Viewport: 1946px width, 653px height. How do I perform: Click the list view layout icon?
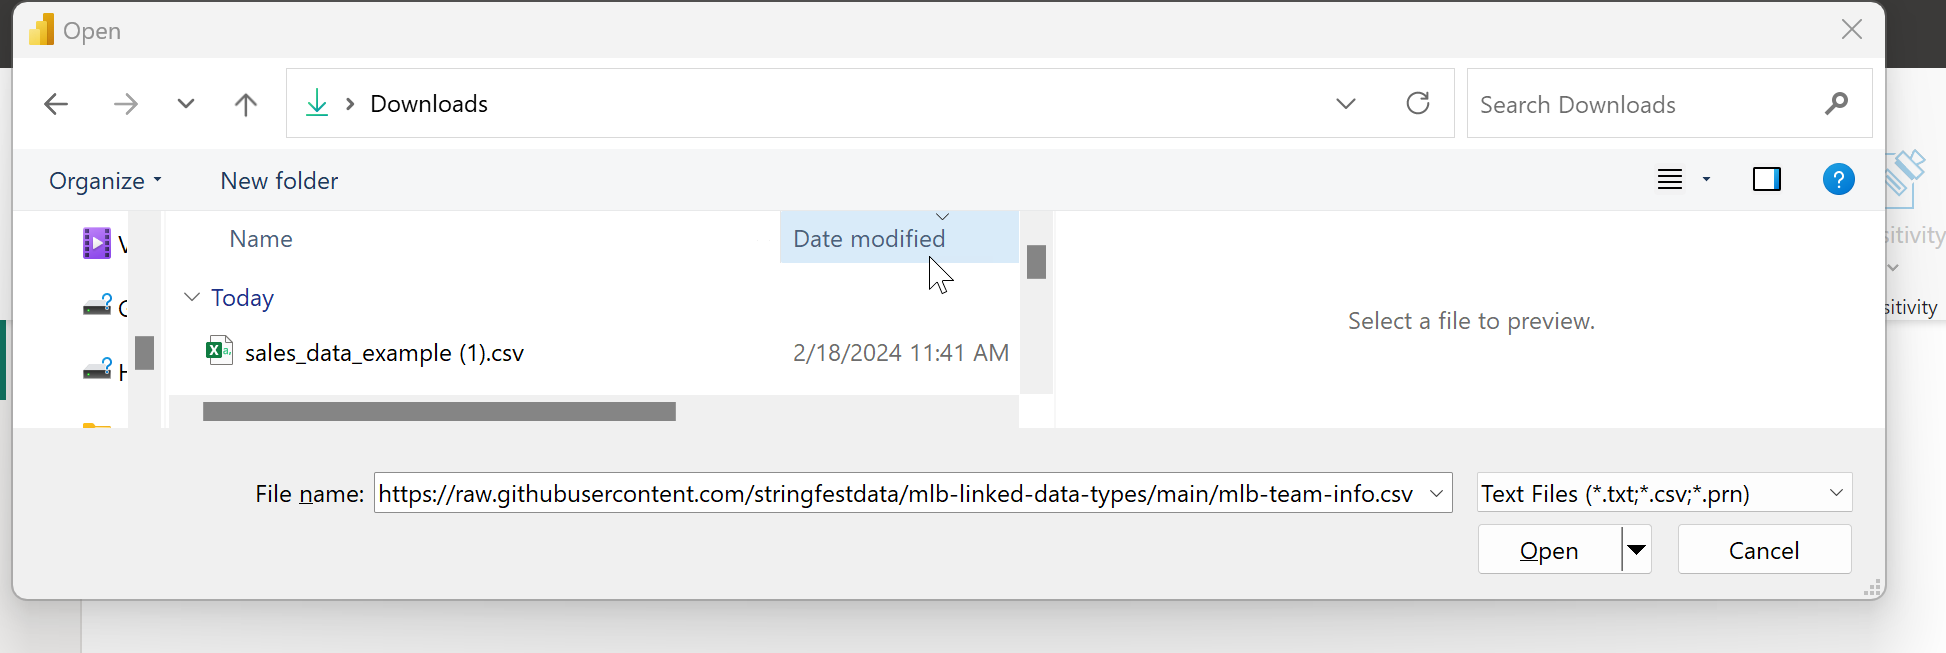[1670, 180]
